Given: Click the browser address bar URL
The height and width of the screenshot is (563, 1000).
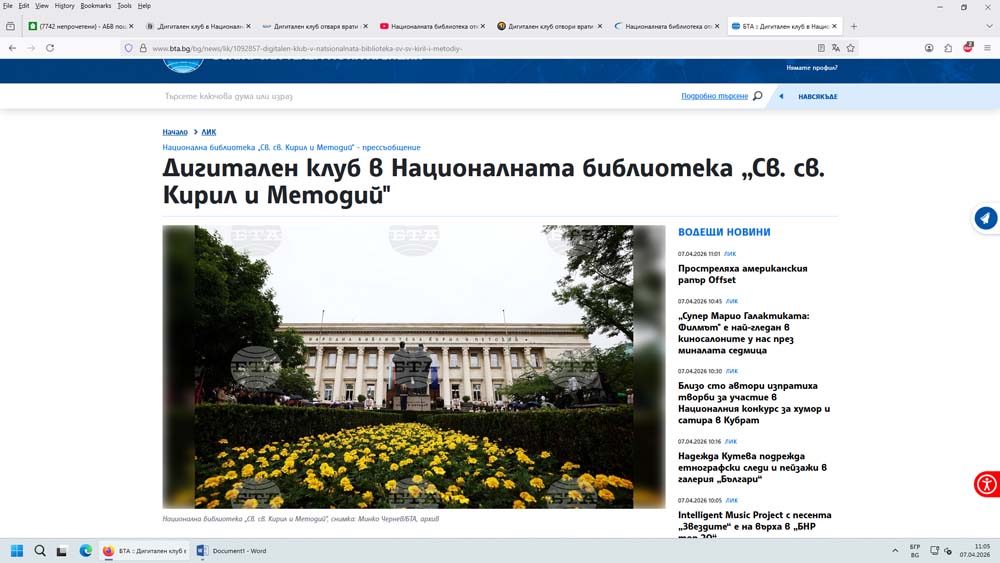Looking at the screenshot, I should click(307, 48).
